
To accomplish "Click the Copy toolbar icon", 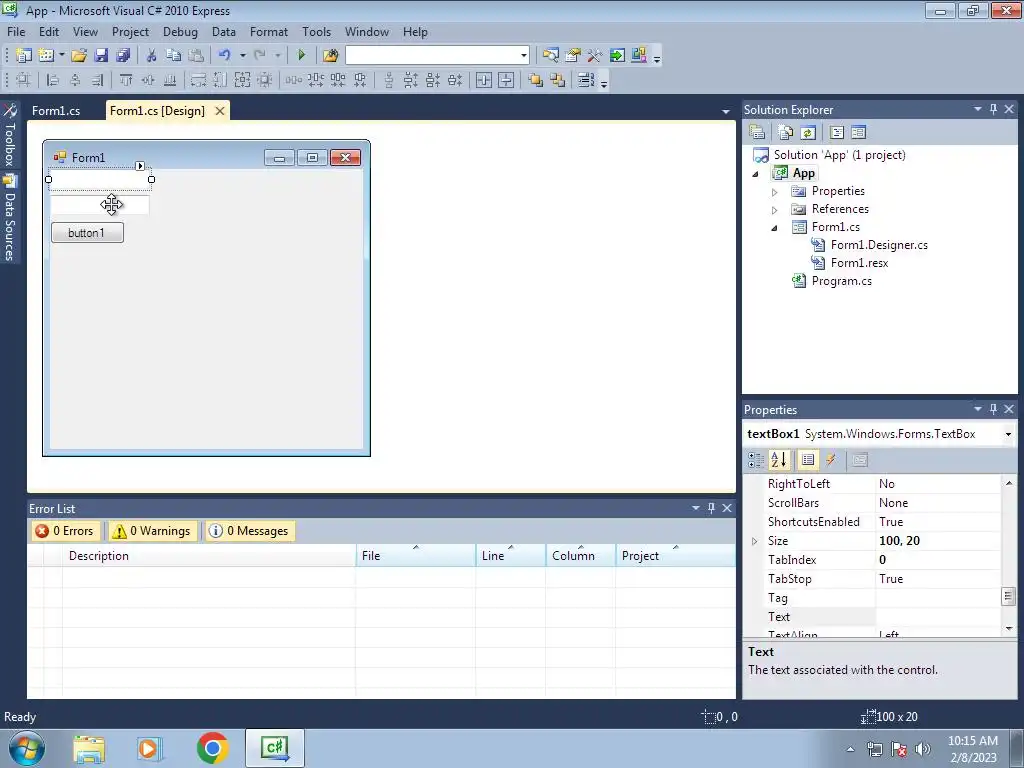I will [x=173, y=56].
